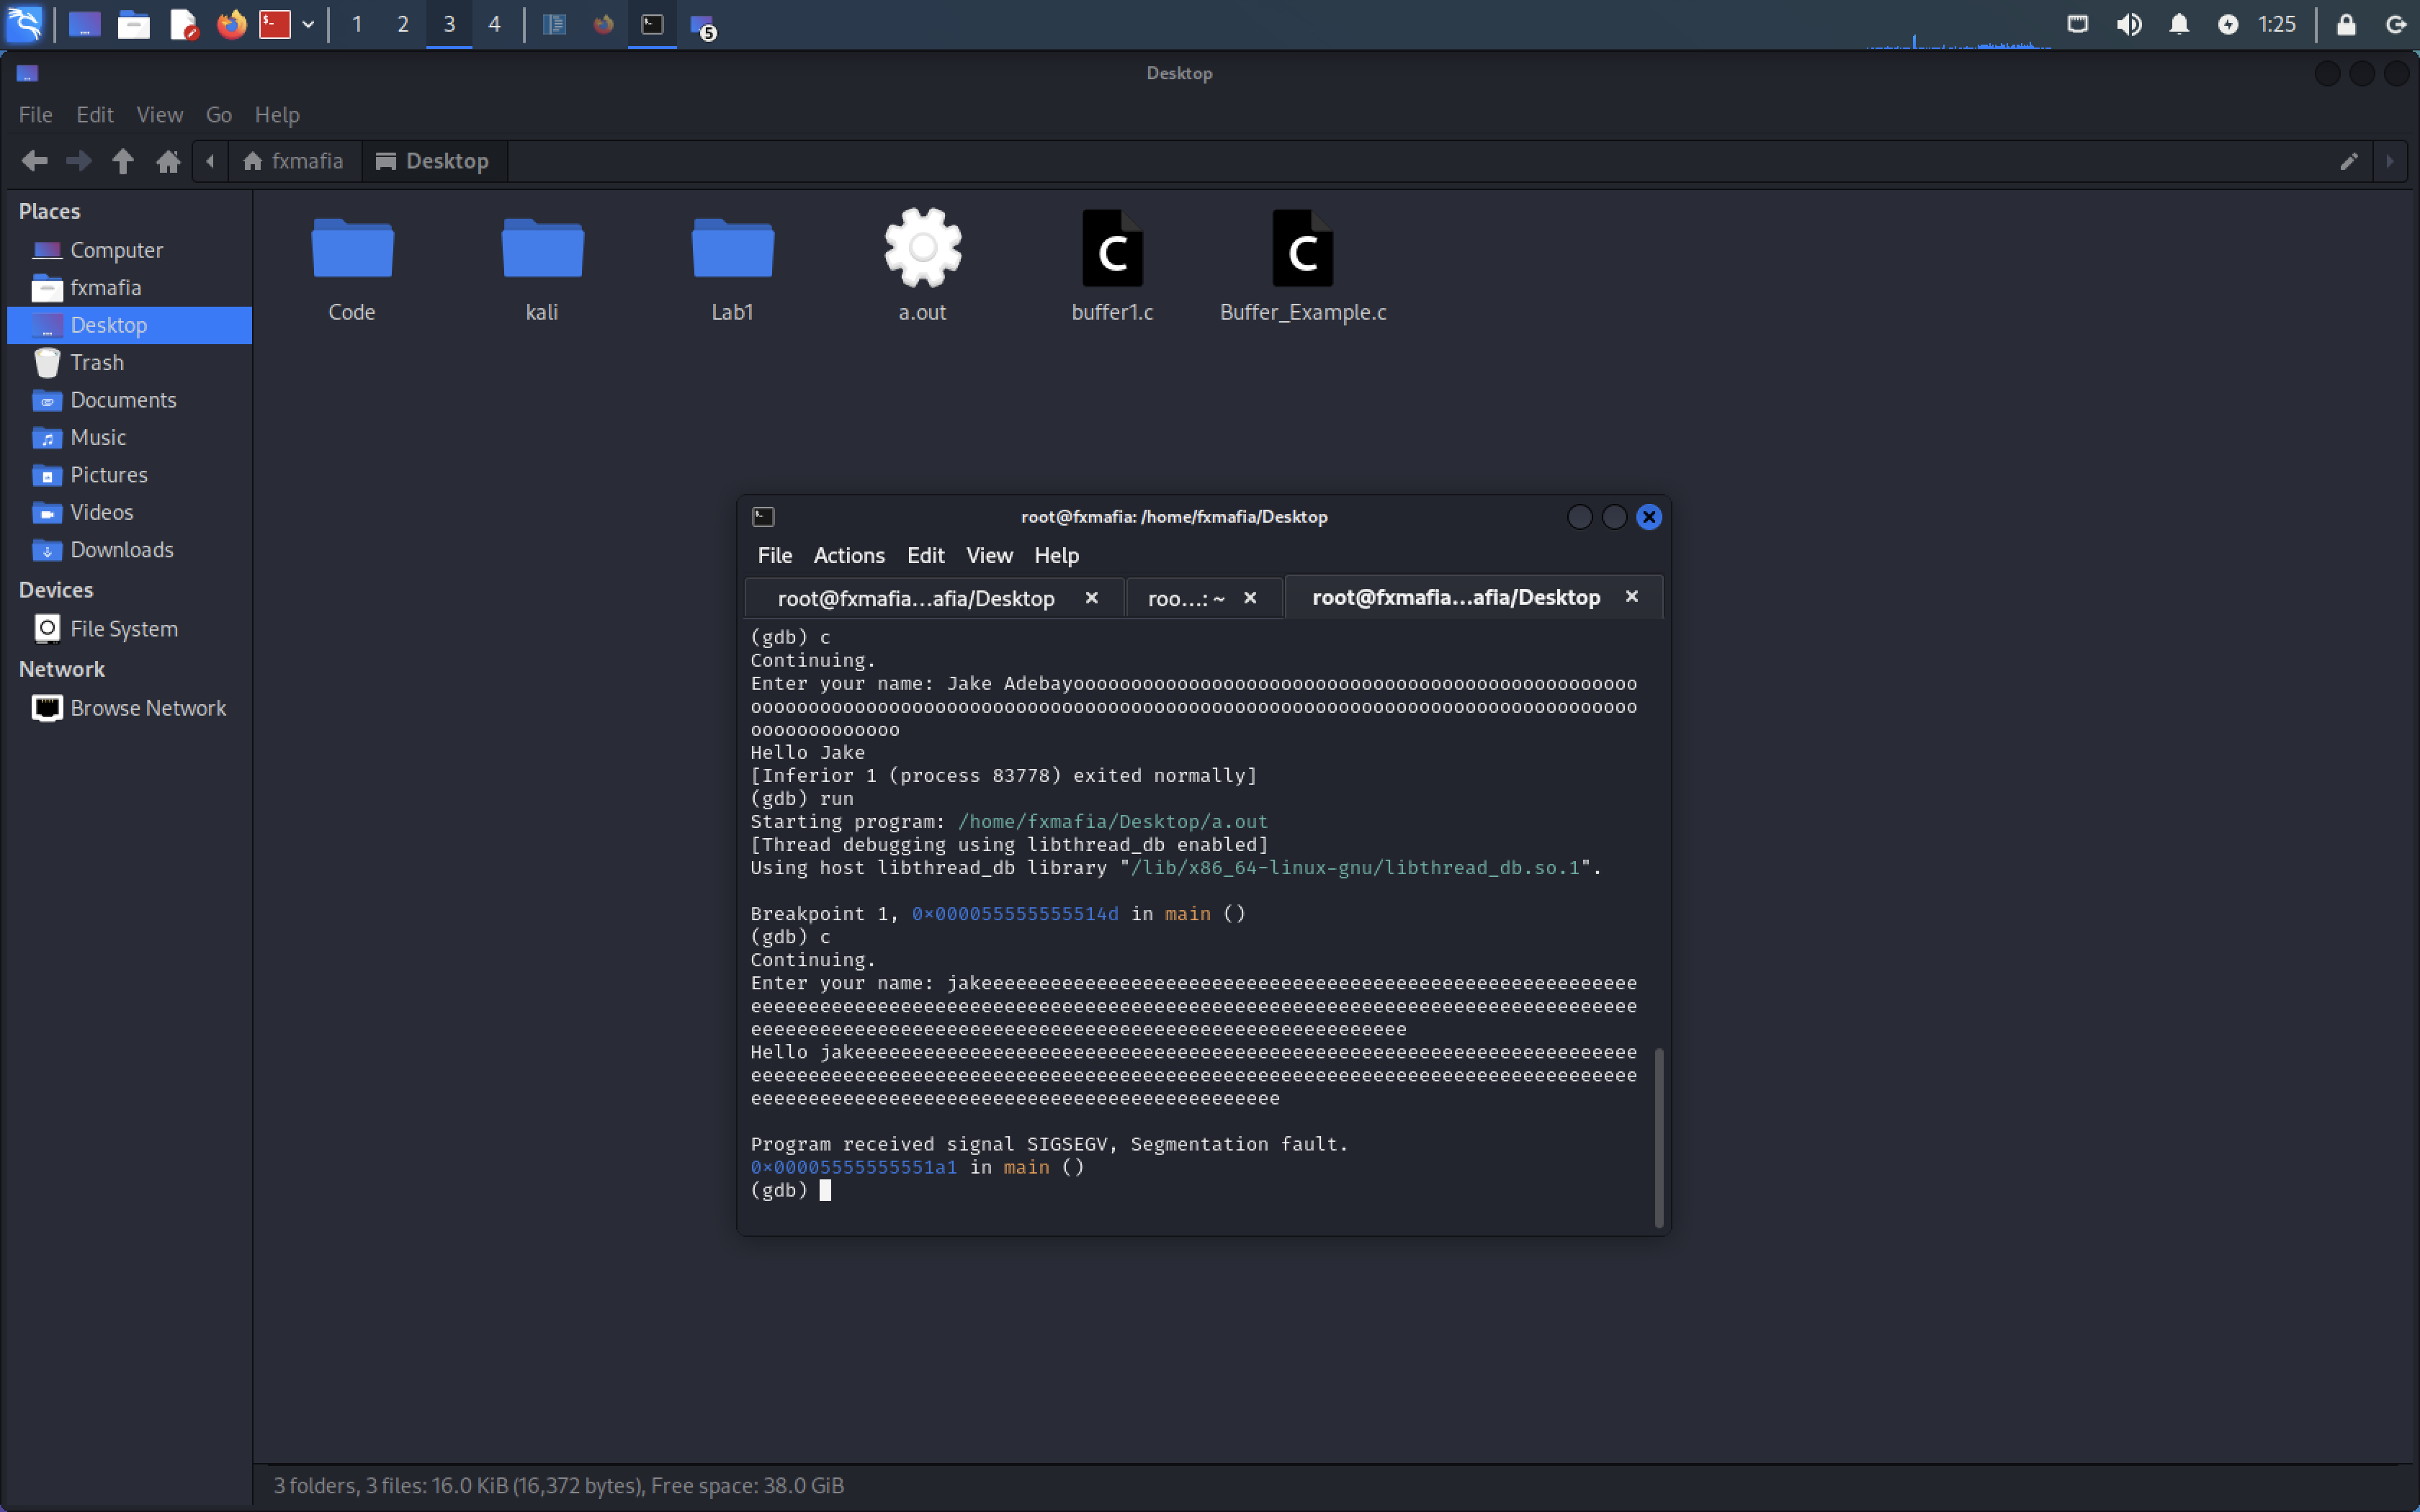This screenshot has height=1512, width=2420.
Task: Select the buffer1.c file
Action: [1112, 264]
